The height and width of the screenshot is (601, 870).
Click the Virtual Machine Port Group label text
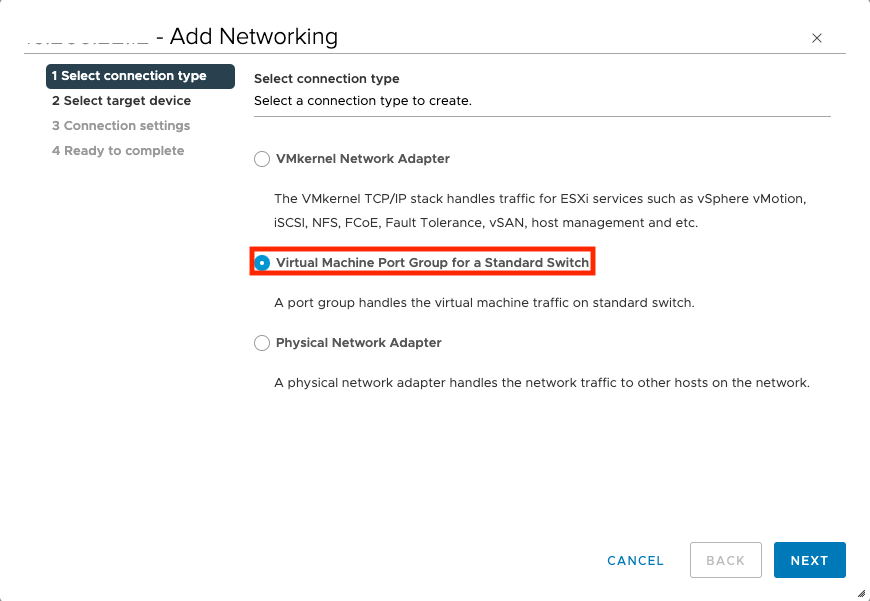[432, 263]
